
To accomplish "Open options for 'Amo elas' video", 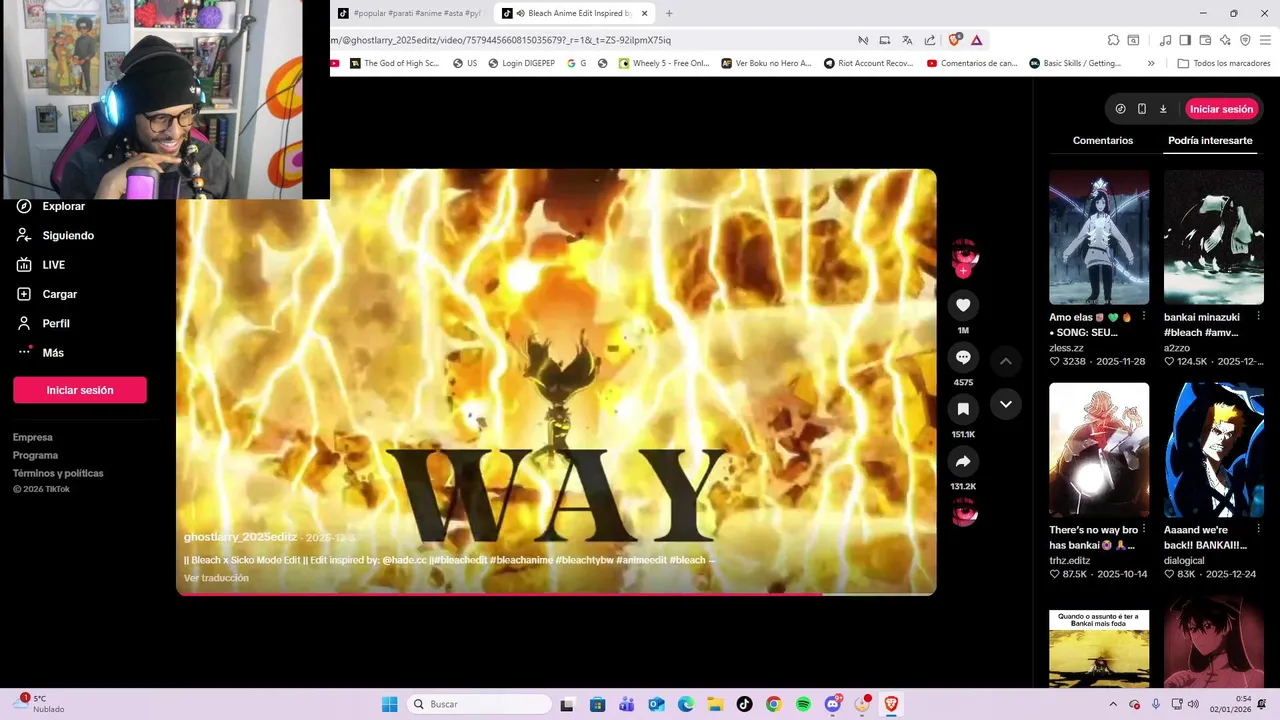I will (x=1144, y=317).
